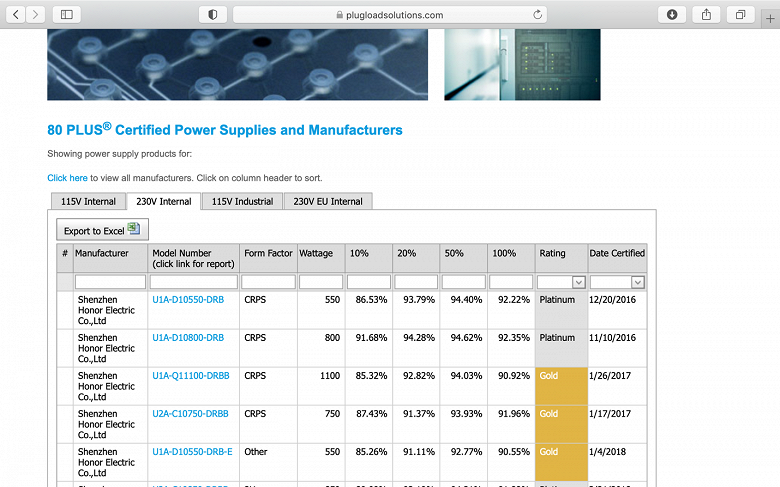The image size is (780, 487).
Task: Switch to 115V Internal tab
Action: coord(88,201)
